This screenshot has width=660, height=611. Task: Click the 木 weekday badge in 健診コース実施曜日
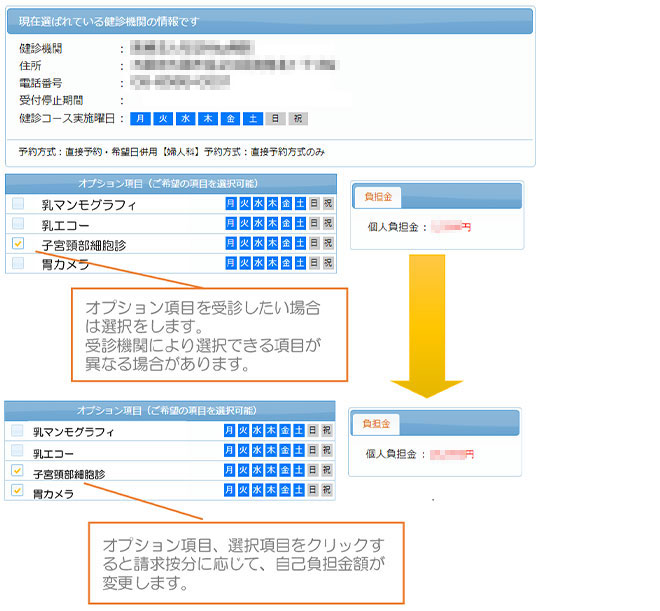(x=208, y=119)
